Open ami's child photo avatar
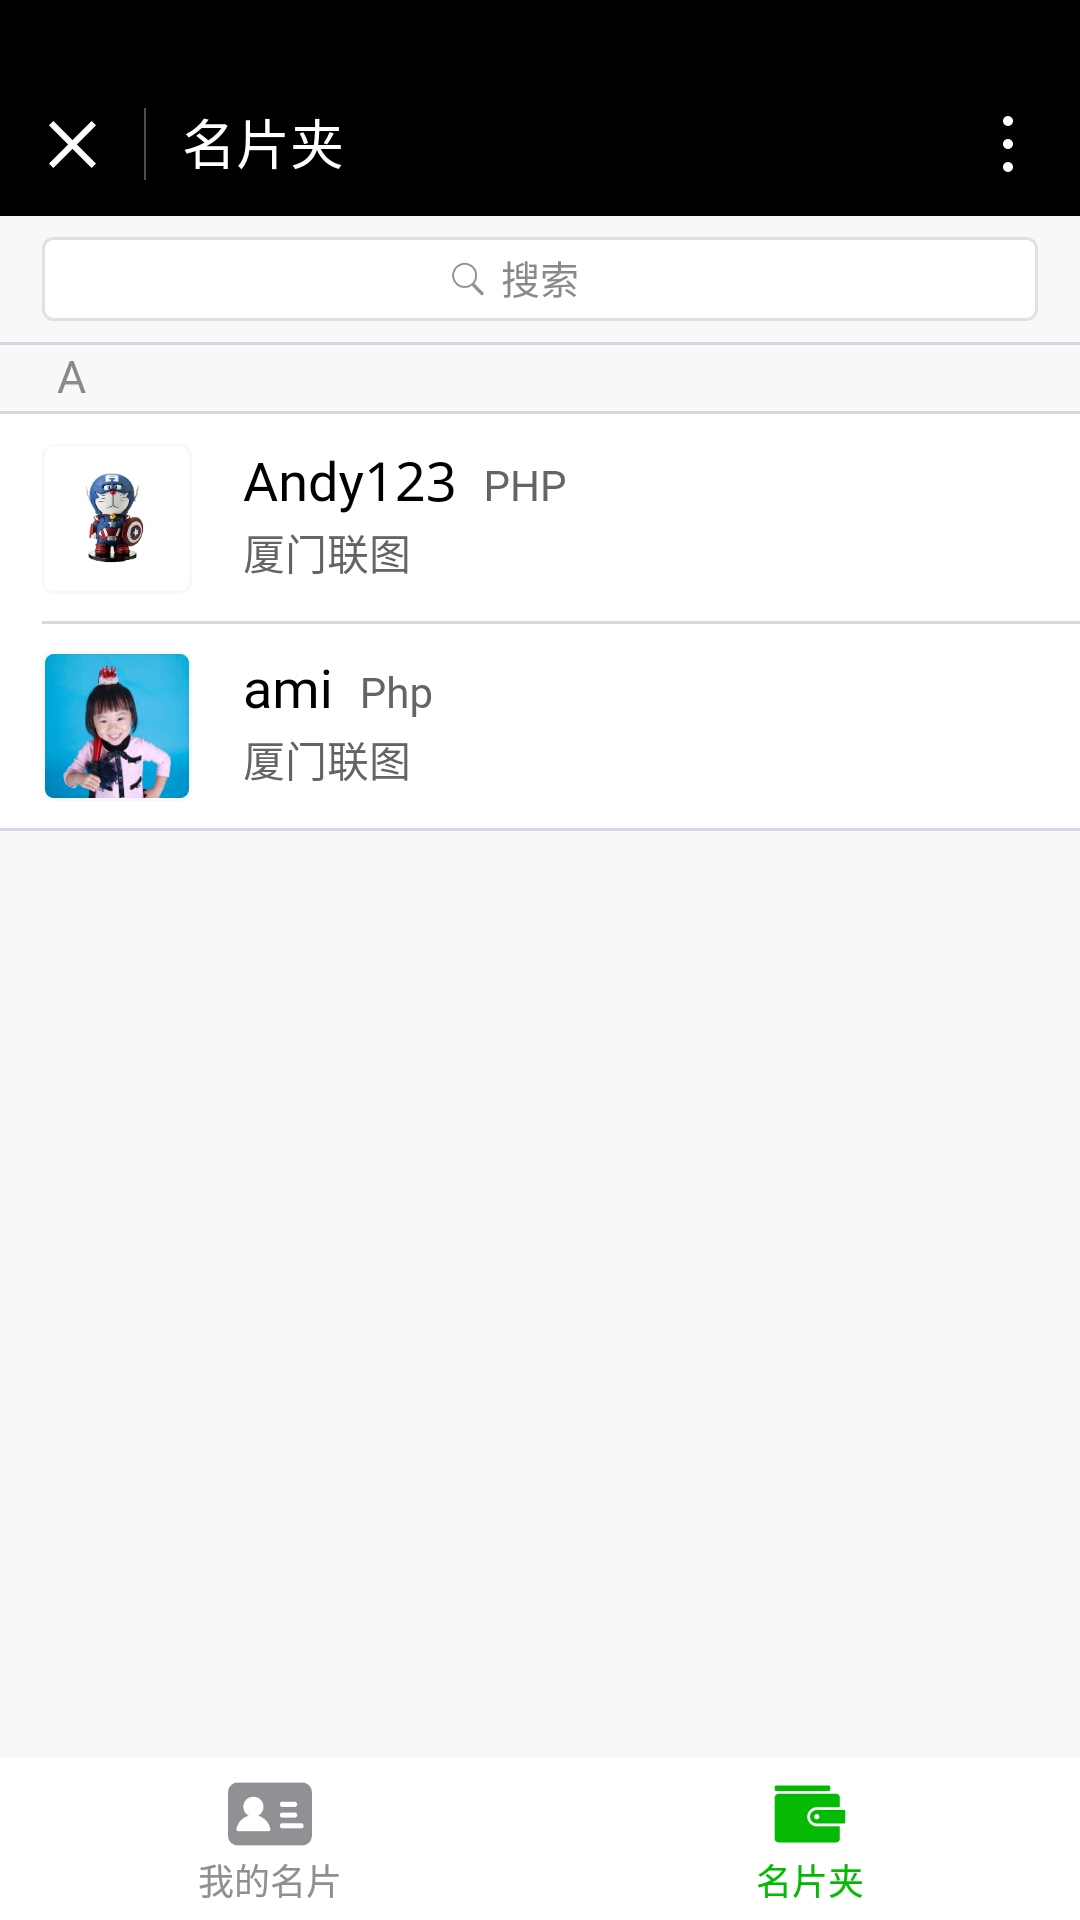This screenshot has width=1080, height=1920. 117,726
